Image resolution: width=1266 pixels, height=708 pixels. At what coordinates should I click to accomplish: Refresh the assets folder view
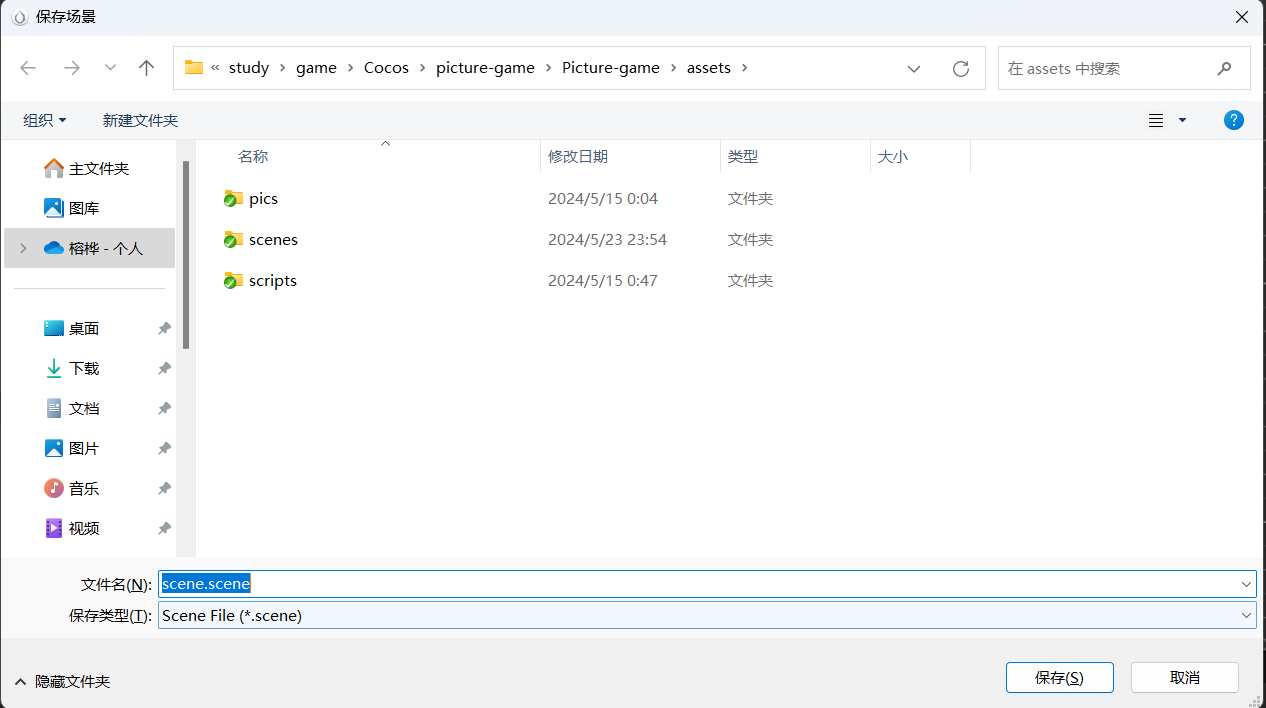point(961,68)
